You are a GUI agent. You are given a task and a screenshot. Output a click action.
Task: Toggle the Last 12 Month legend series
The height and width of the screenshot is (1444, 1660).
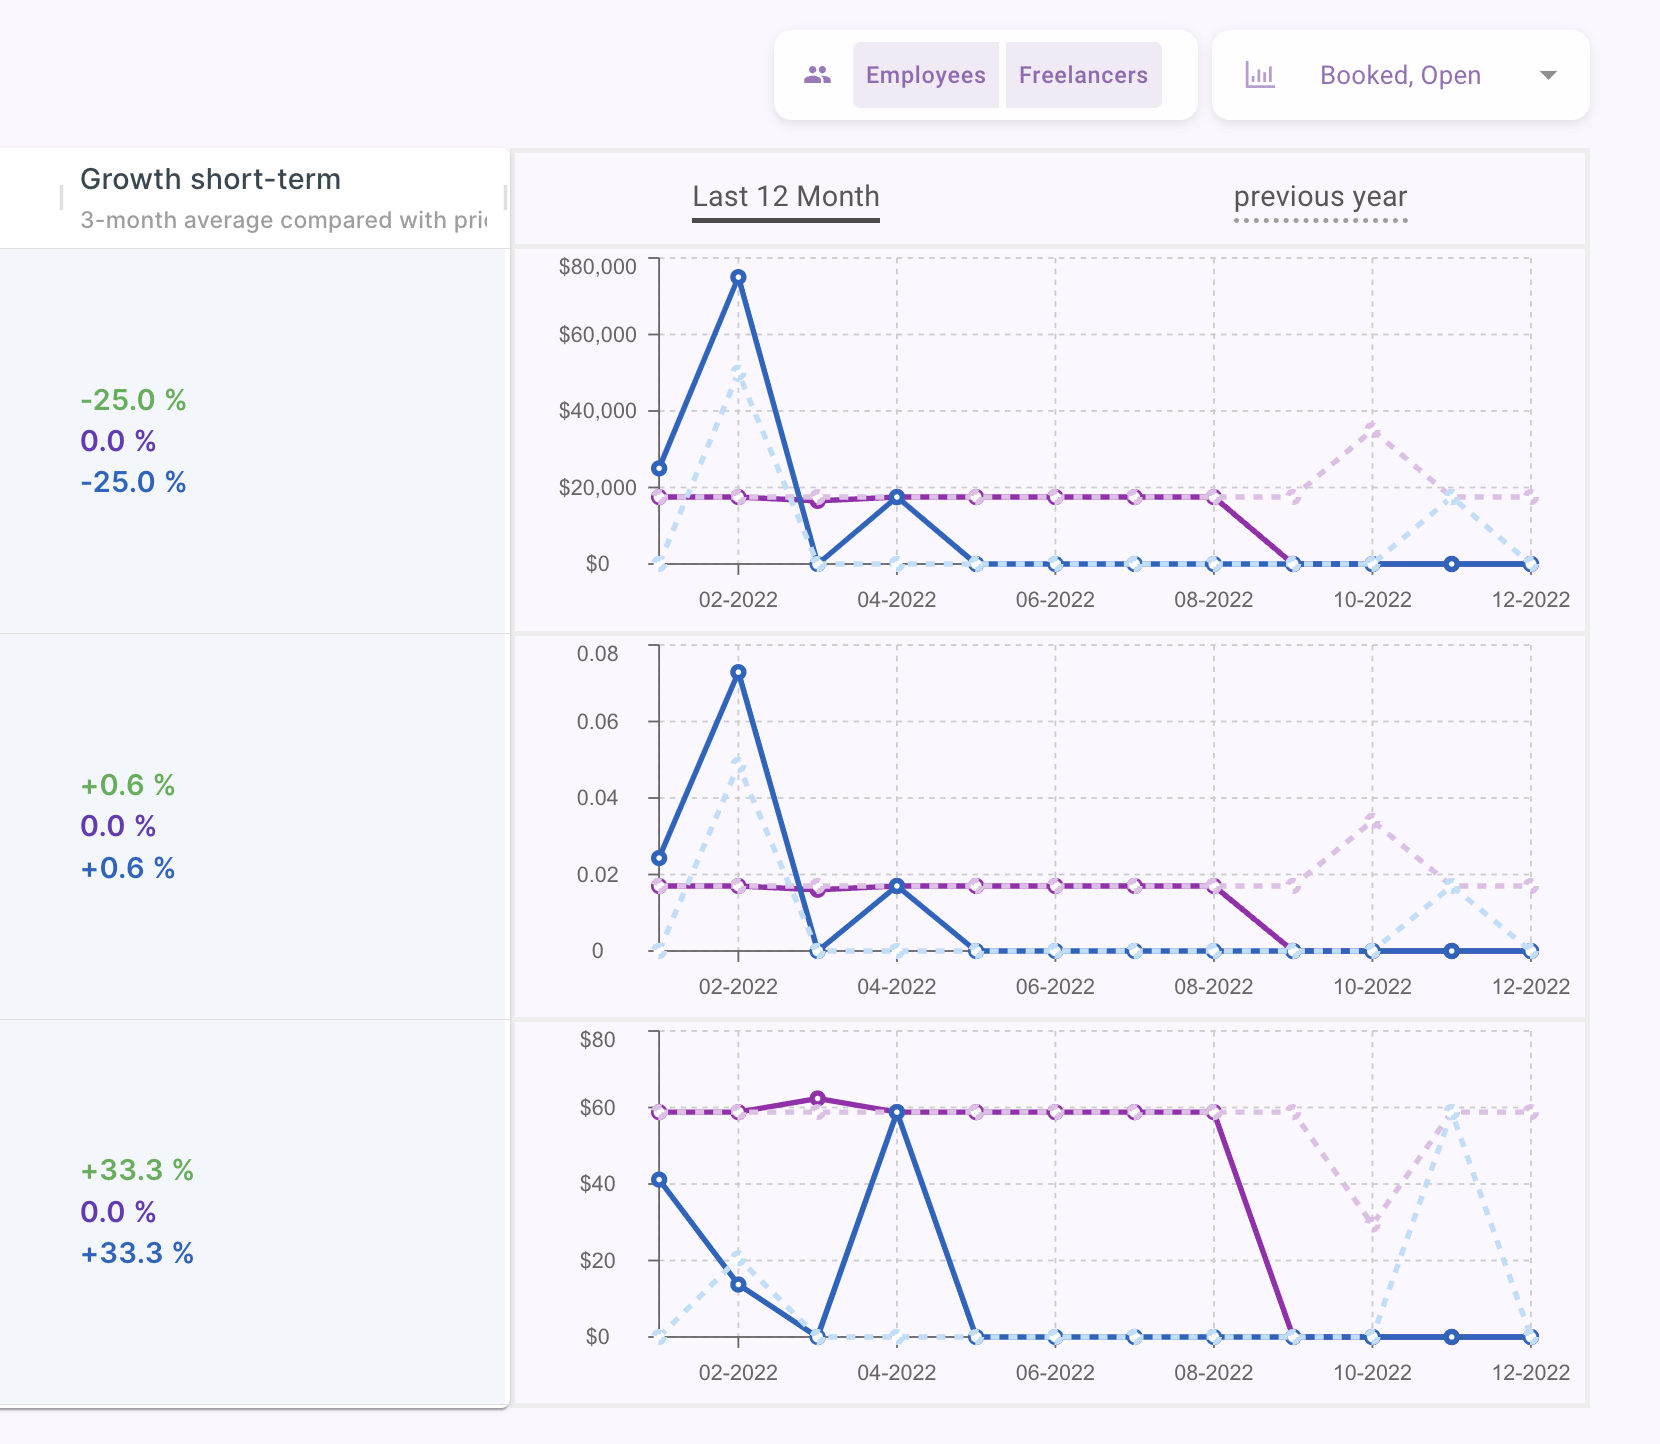785,197
